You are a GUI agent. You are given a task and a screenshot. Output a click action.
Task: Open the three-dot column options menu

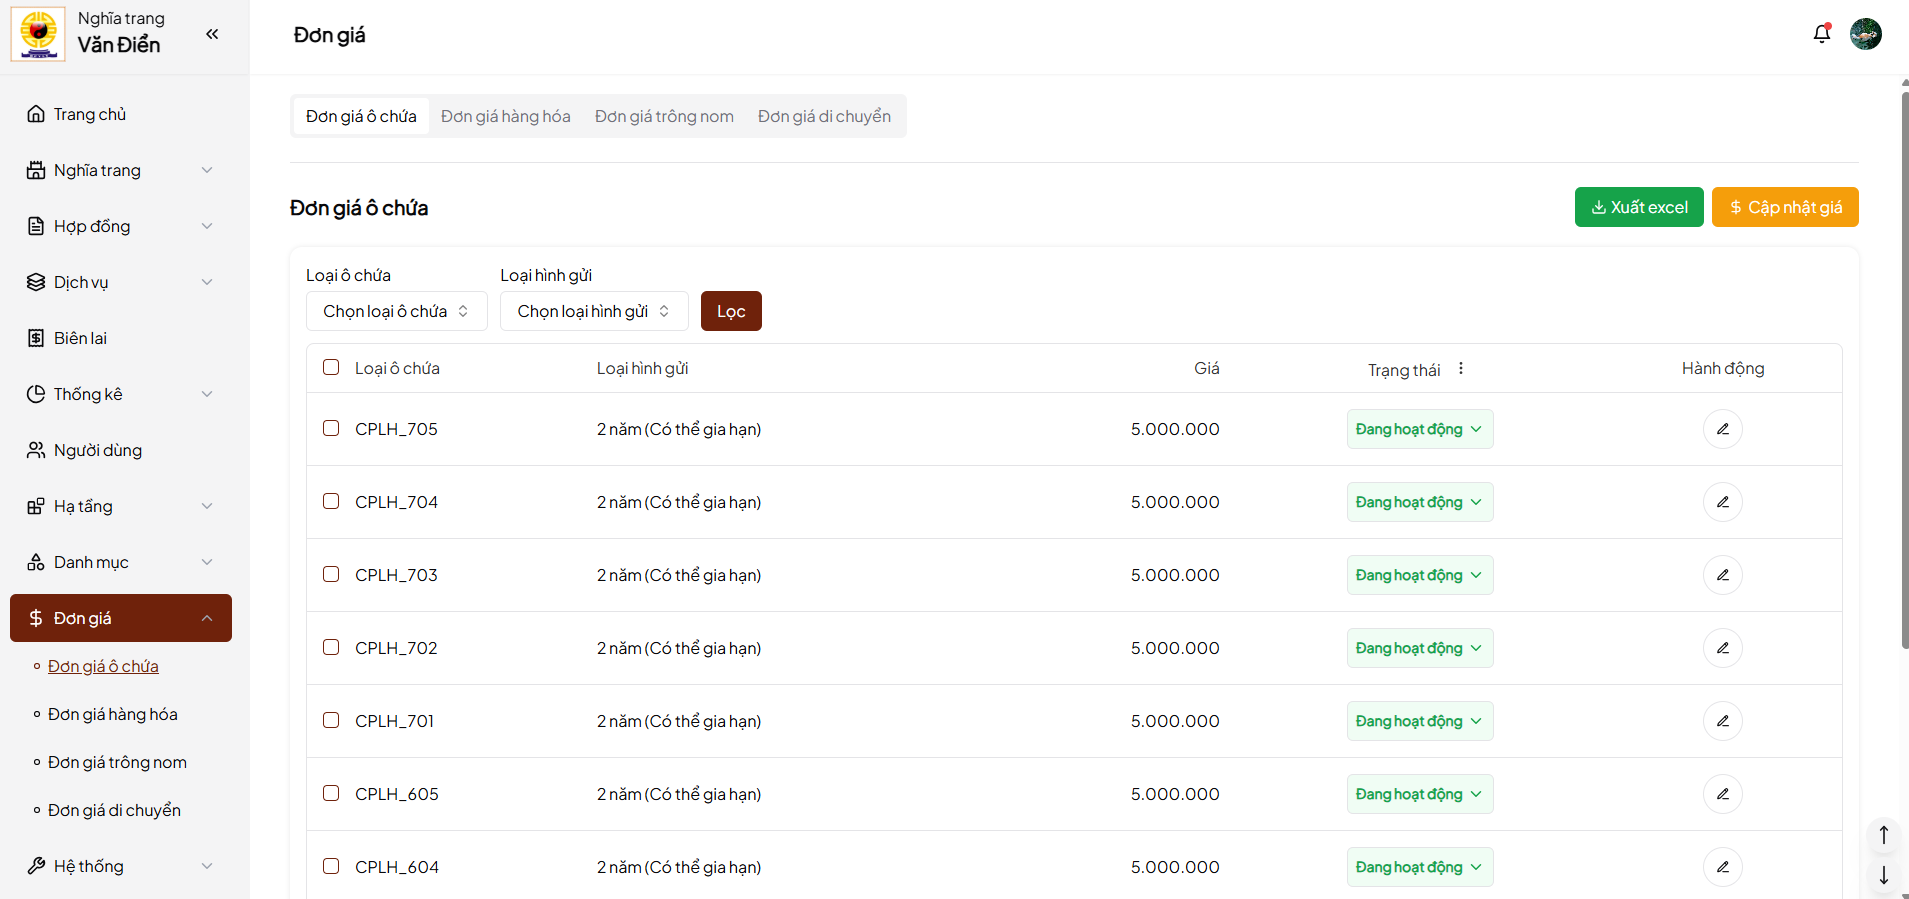coord(1461,369)
